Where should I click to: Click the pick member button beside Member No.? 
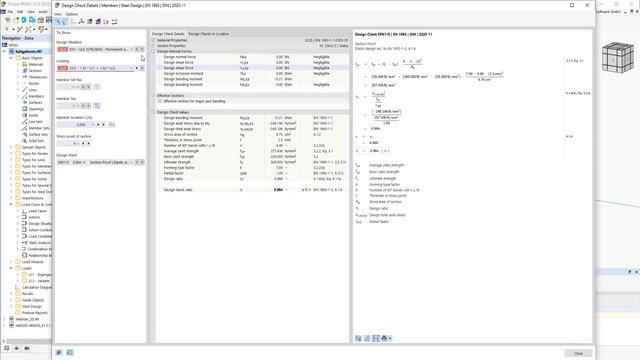97,106
